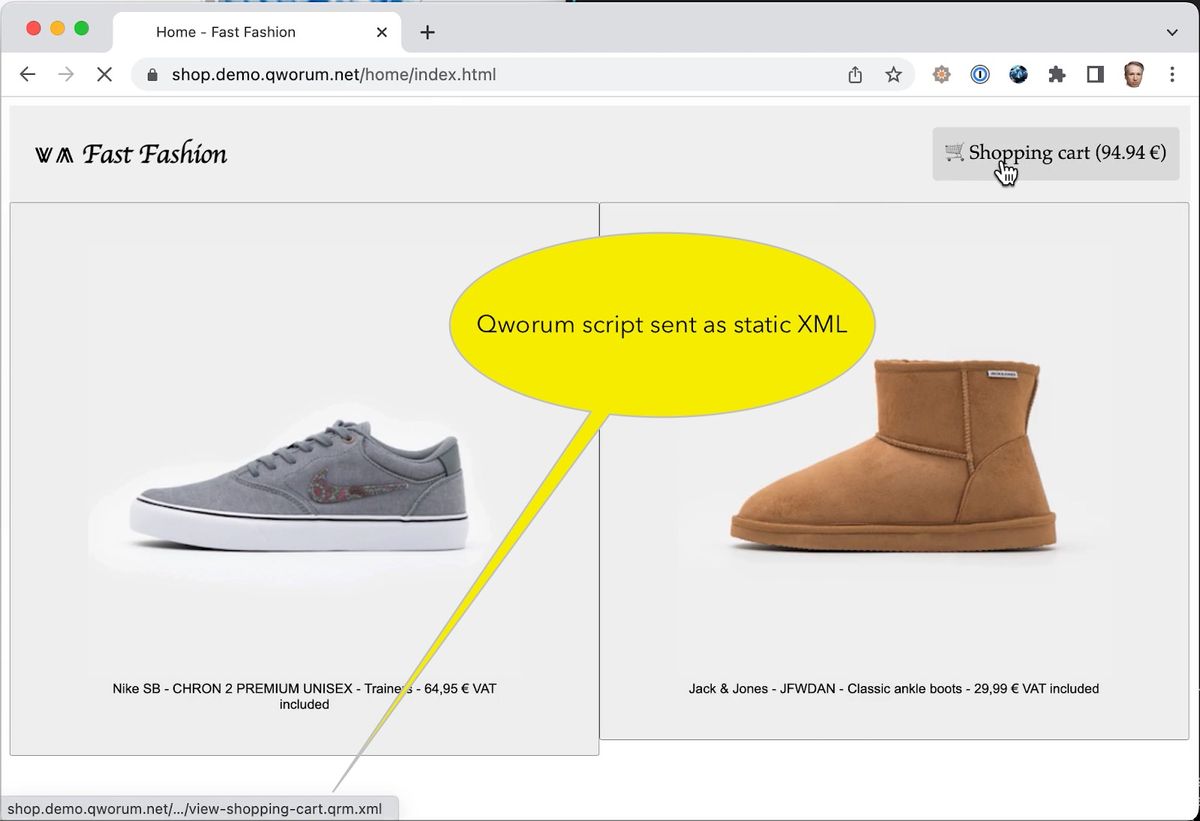This screenshot has width=1200, height=821.
Task: Expand the tab search dropdown
Action: [x=1172, y=32]
